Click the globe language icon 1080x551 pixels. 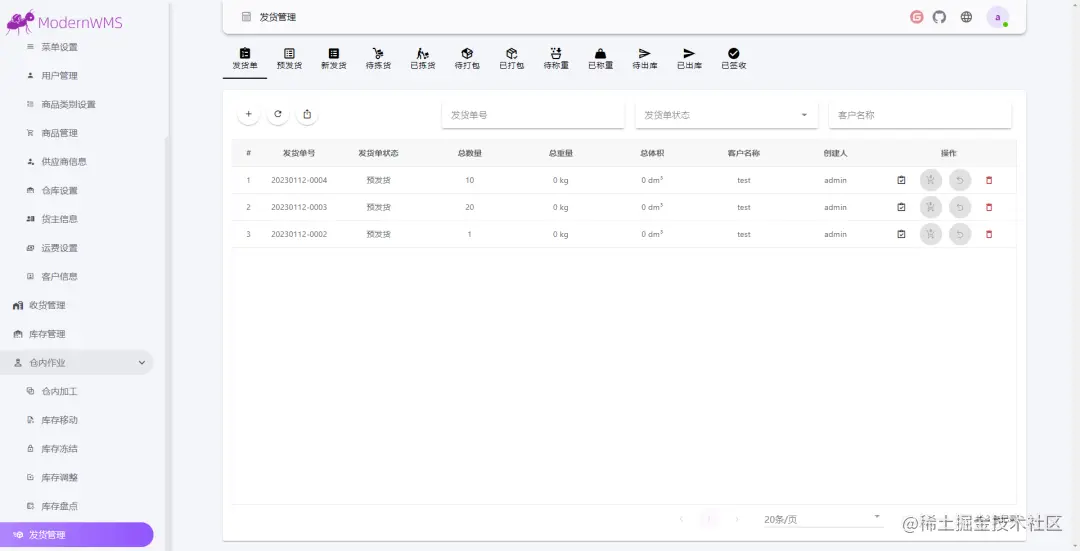966,17
